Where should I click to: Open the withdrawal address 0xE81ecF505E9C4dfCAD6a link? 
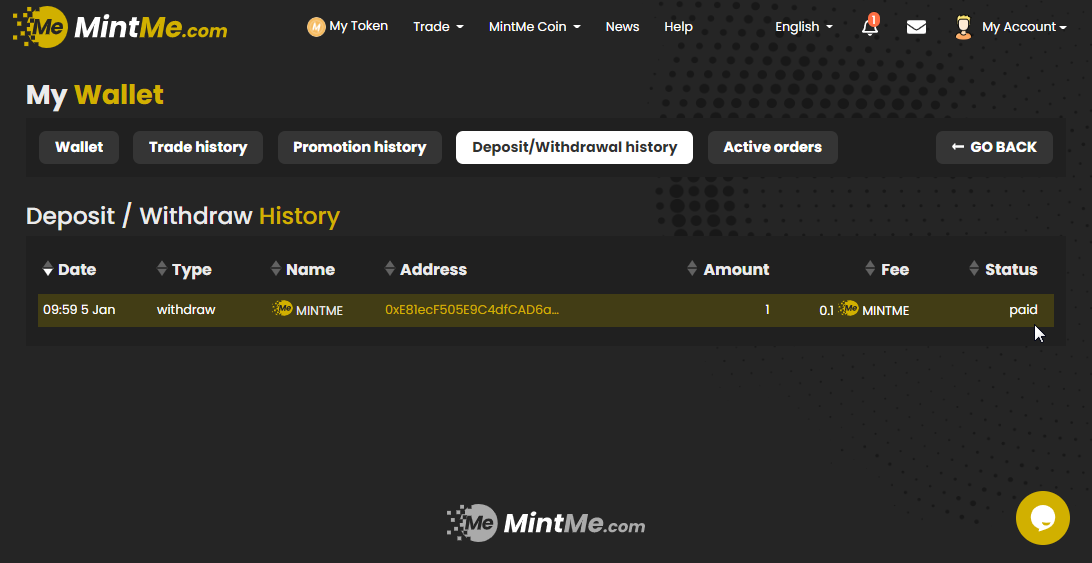[x=471, y=310]
